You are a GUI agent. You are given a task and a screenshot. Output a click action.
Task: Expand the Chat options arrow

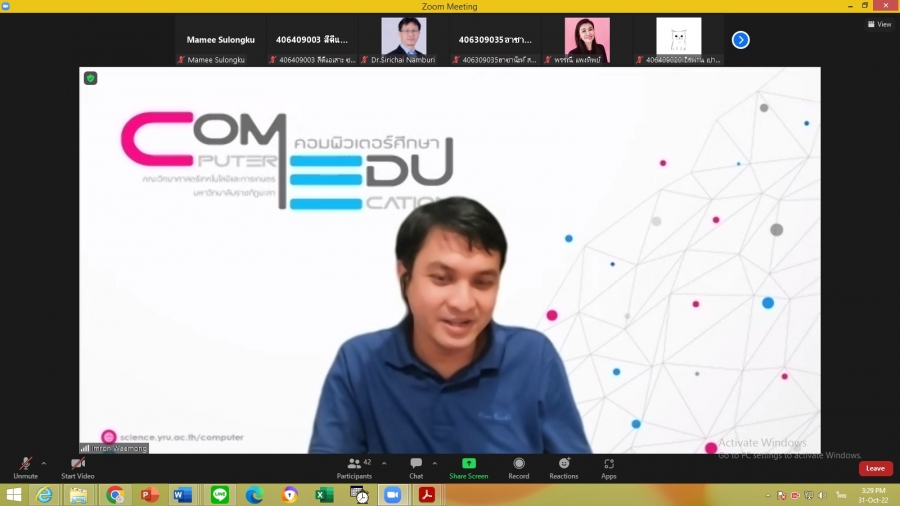434,463
